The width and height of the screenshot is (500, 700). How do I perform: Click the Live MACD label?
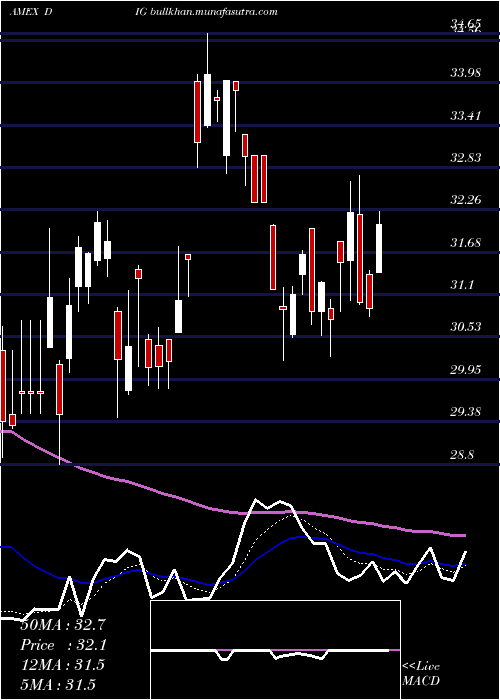(421, 673)
